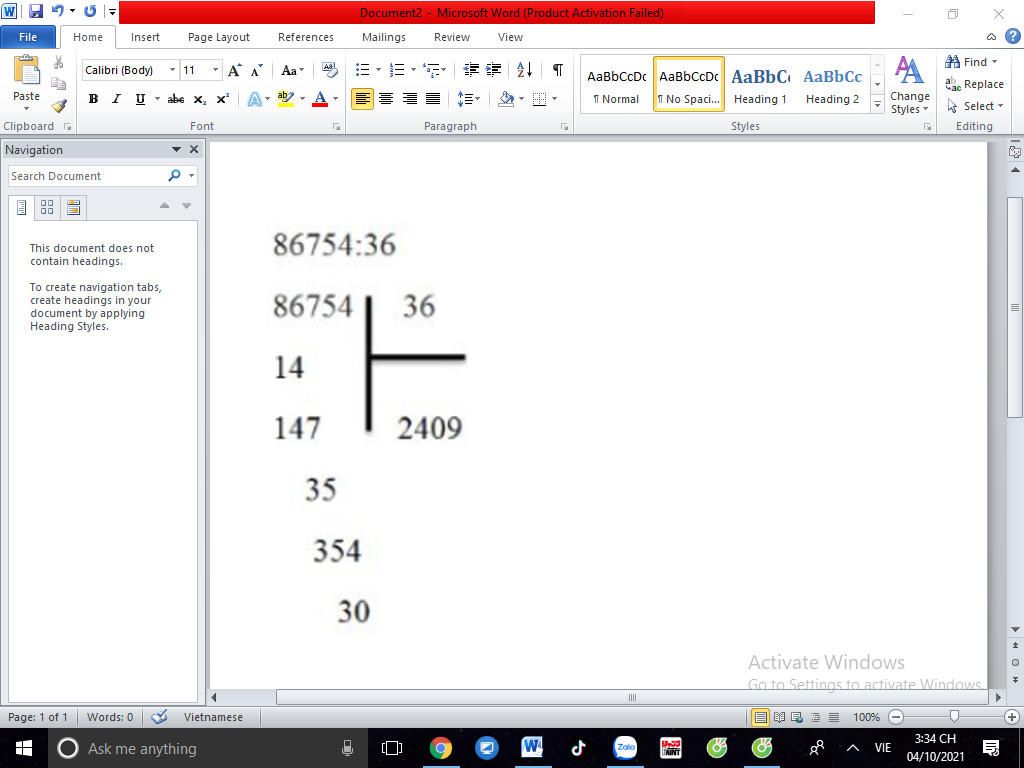Image resolution: width=1024 pixels, height=768 pixels.
Task: Apply the Heading 2 style
Action: coord(832,85)
